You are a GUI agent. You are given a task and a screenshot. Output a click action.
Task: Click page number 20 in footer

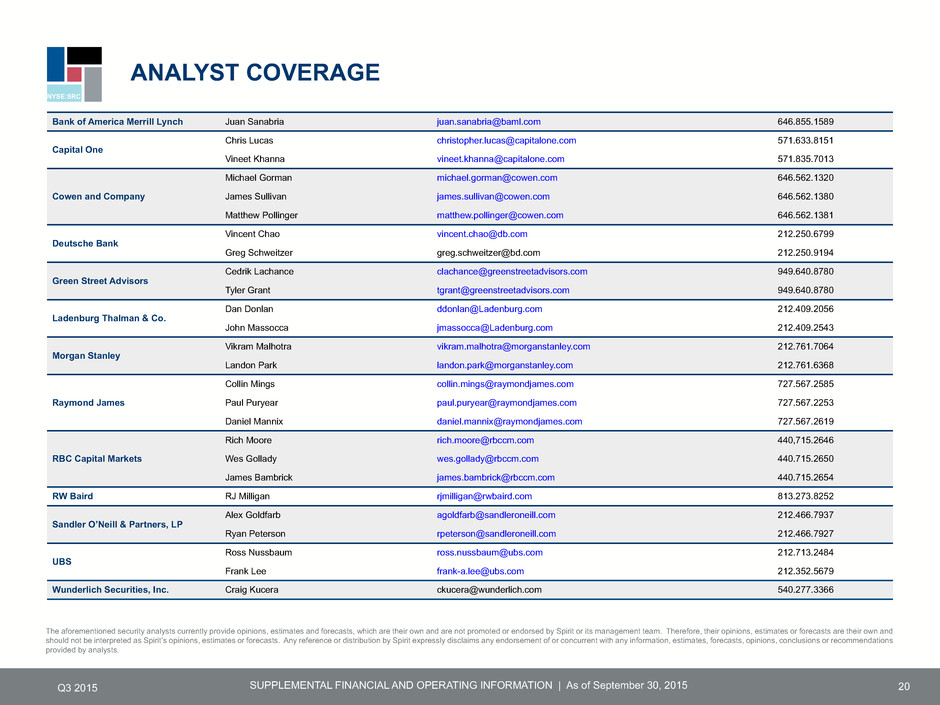point(904,687)
